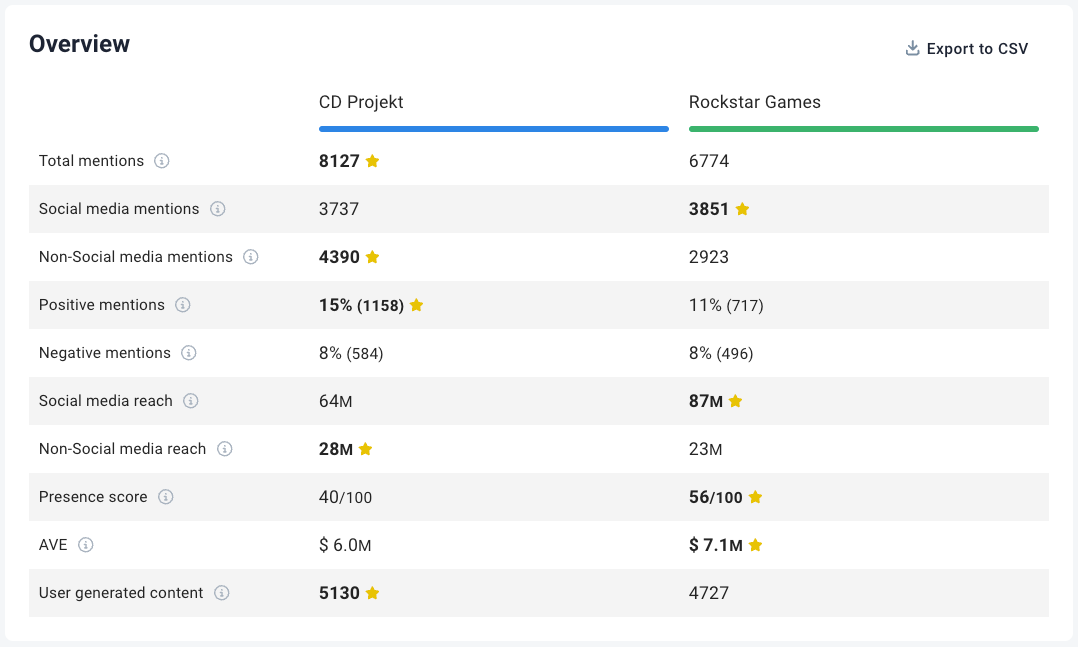The height and width of the screenshot is (647, 1078).
Task: Select CD Projekt total mentions value 8127
Action: [x=340, y=161]
